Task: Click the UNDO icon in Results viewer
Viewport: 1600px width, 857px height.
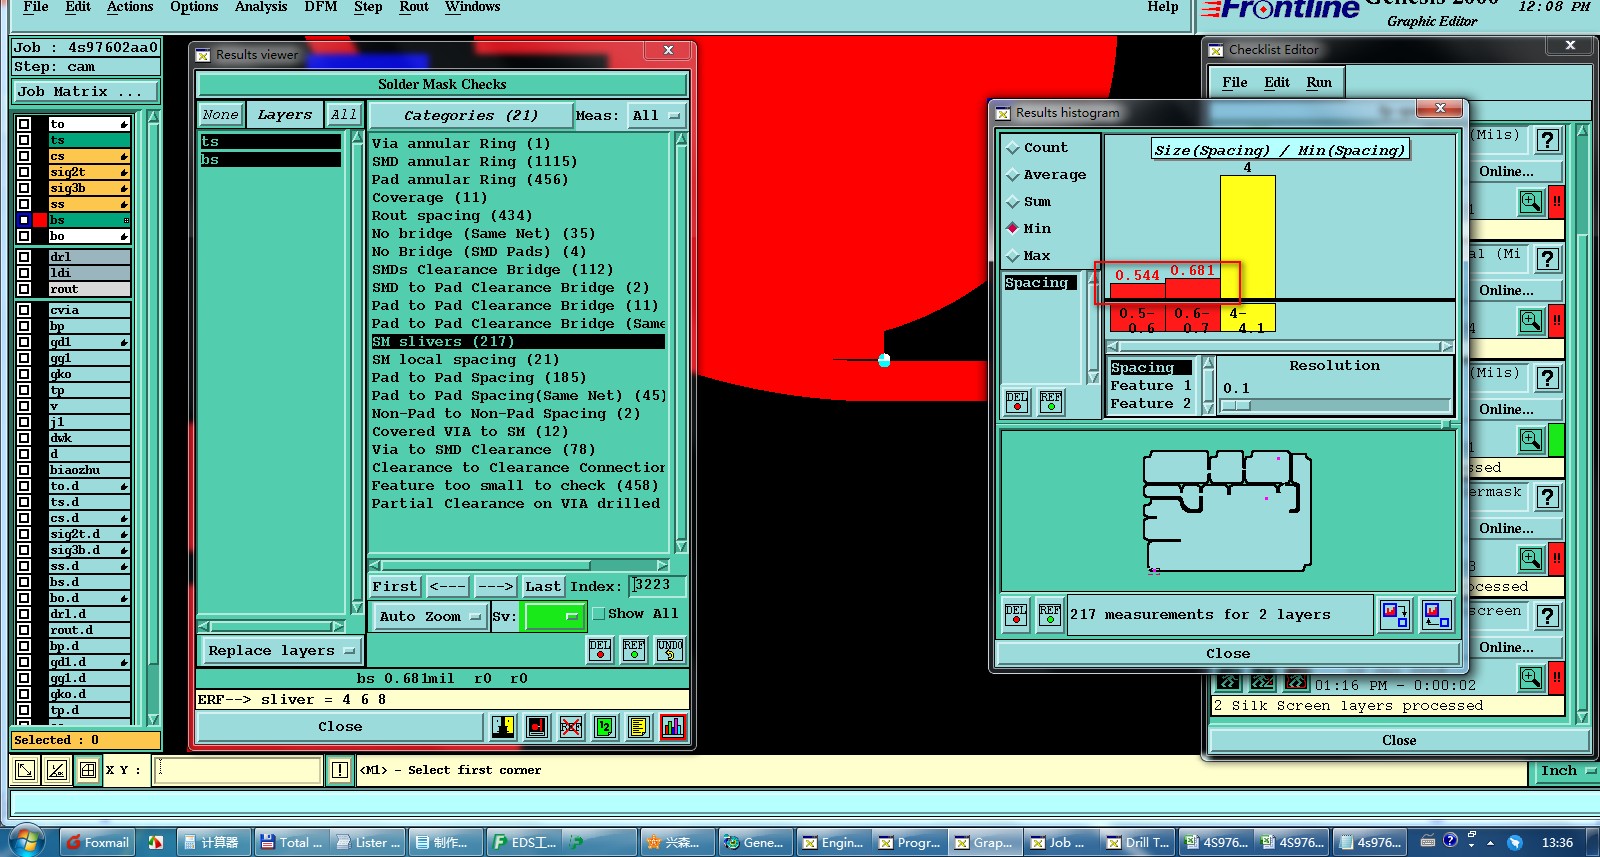Action: 670,650
